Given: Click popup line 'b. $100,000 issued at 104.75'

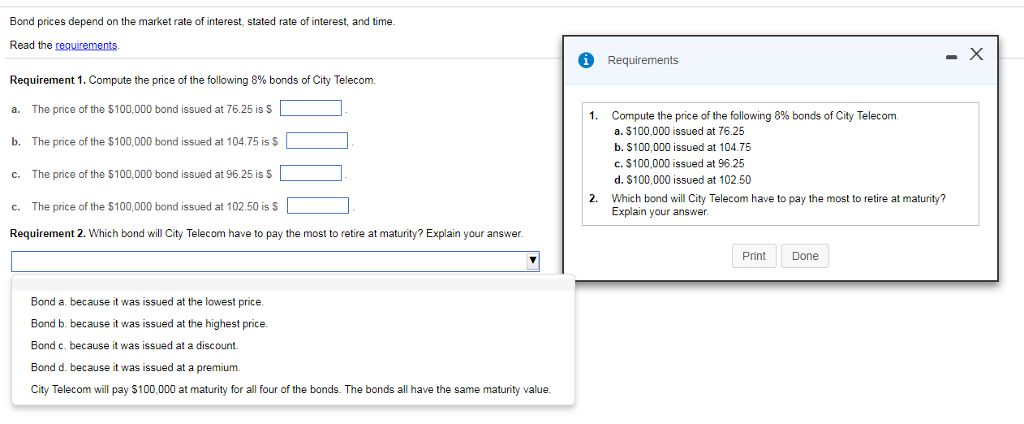Looking at the screenshot, I should coord(682,148).
